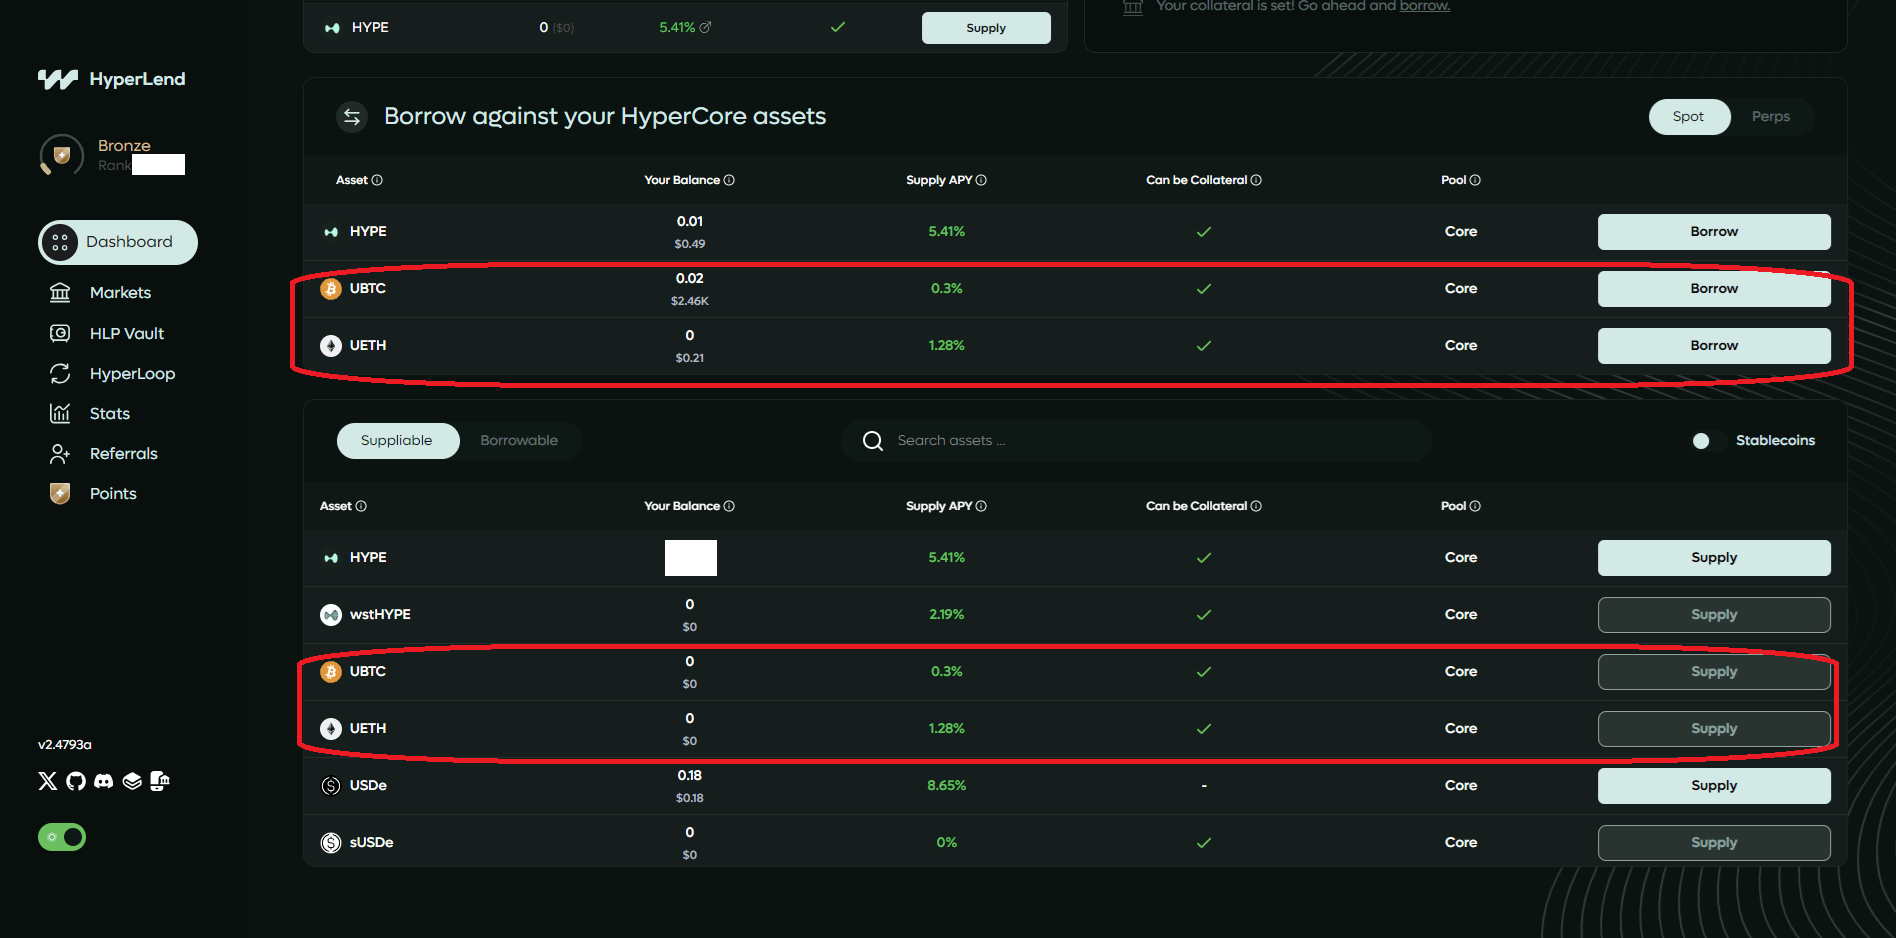The image size is (1896, 938).
Task: Click info icon beside Your Balance in Suppliable table
Action: (x=729, y=506)
